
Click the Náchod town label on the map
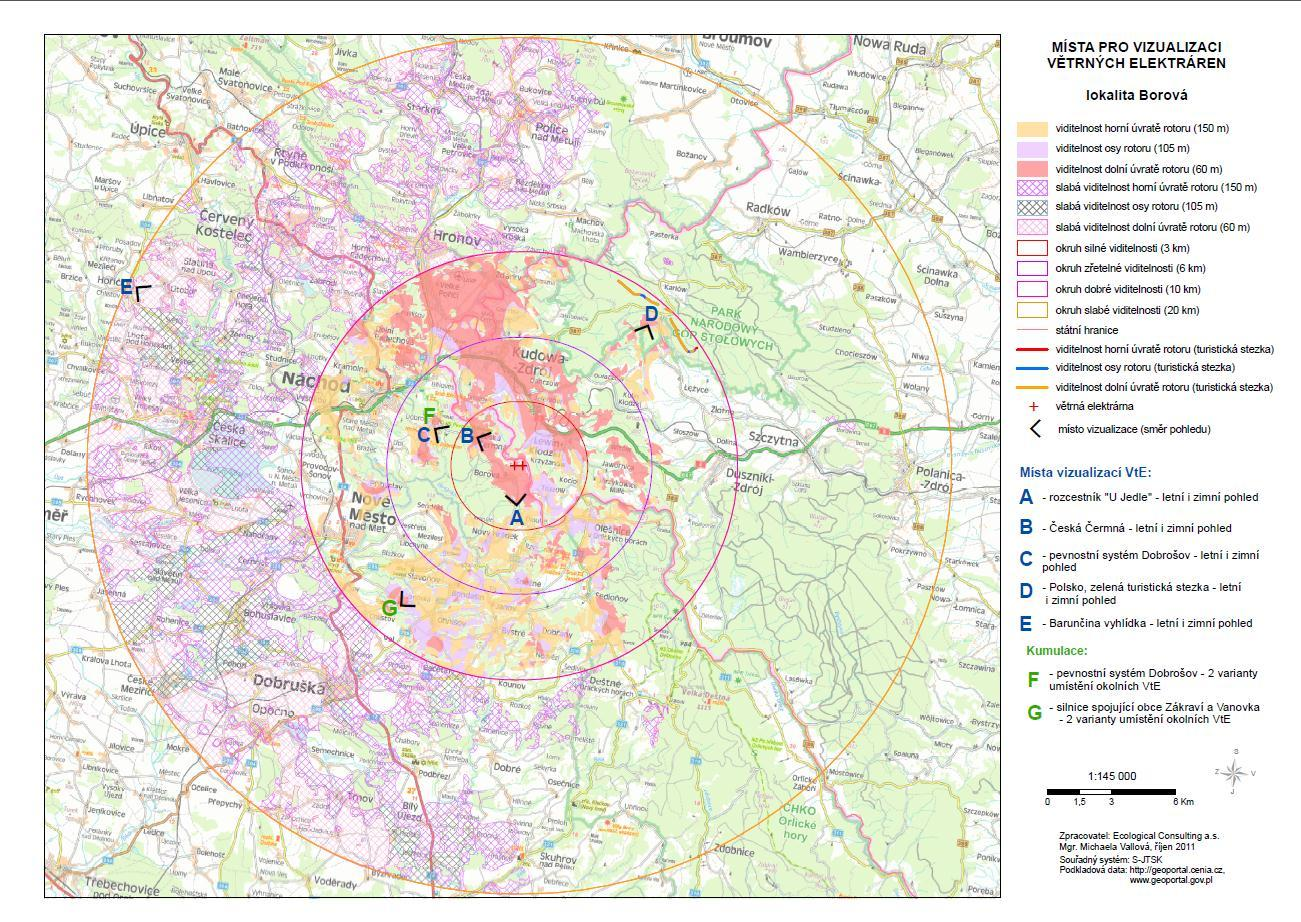click(x=317, y=381)
